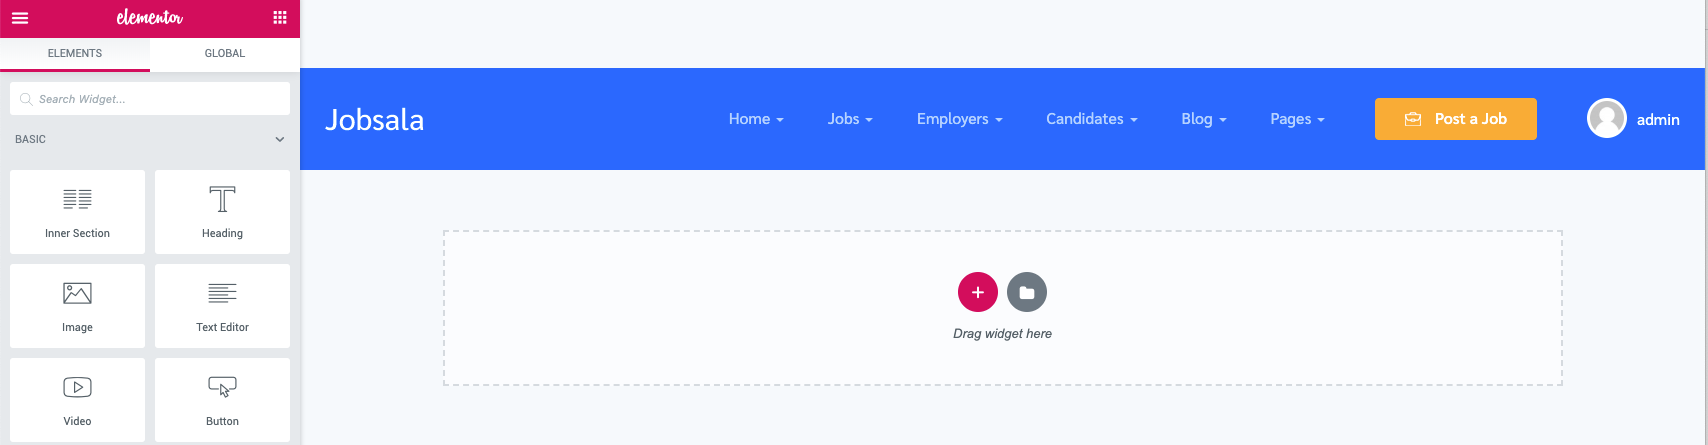Click the add new section plus button
Viewport: 1708px width, 445px height.
pos(977,292)
